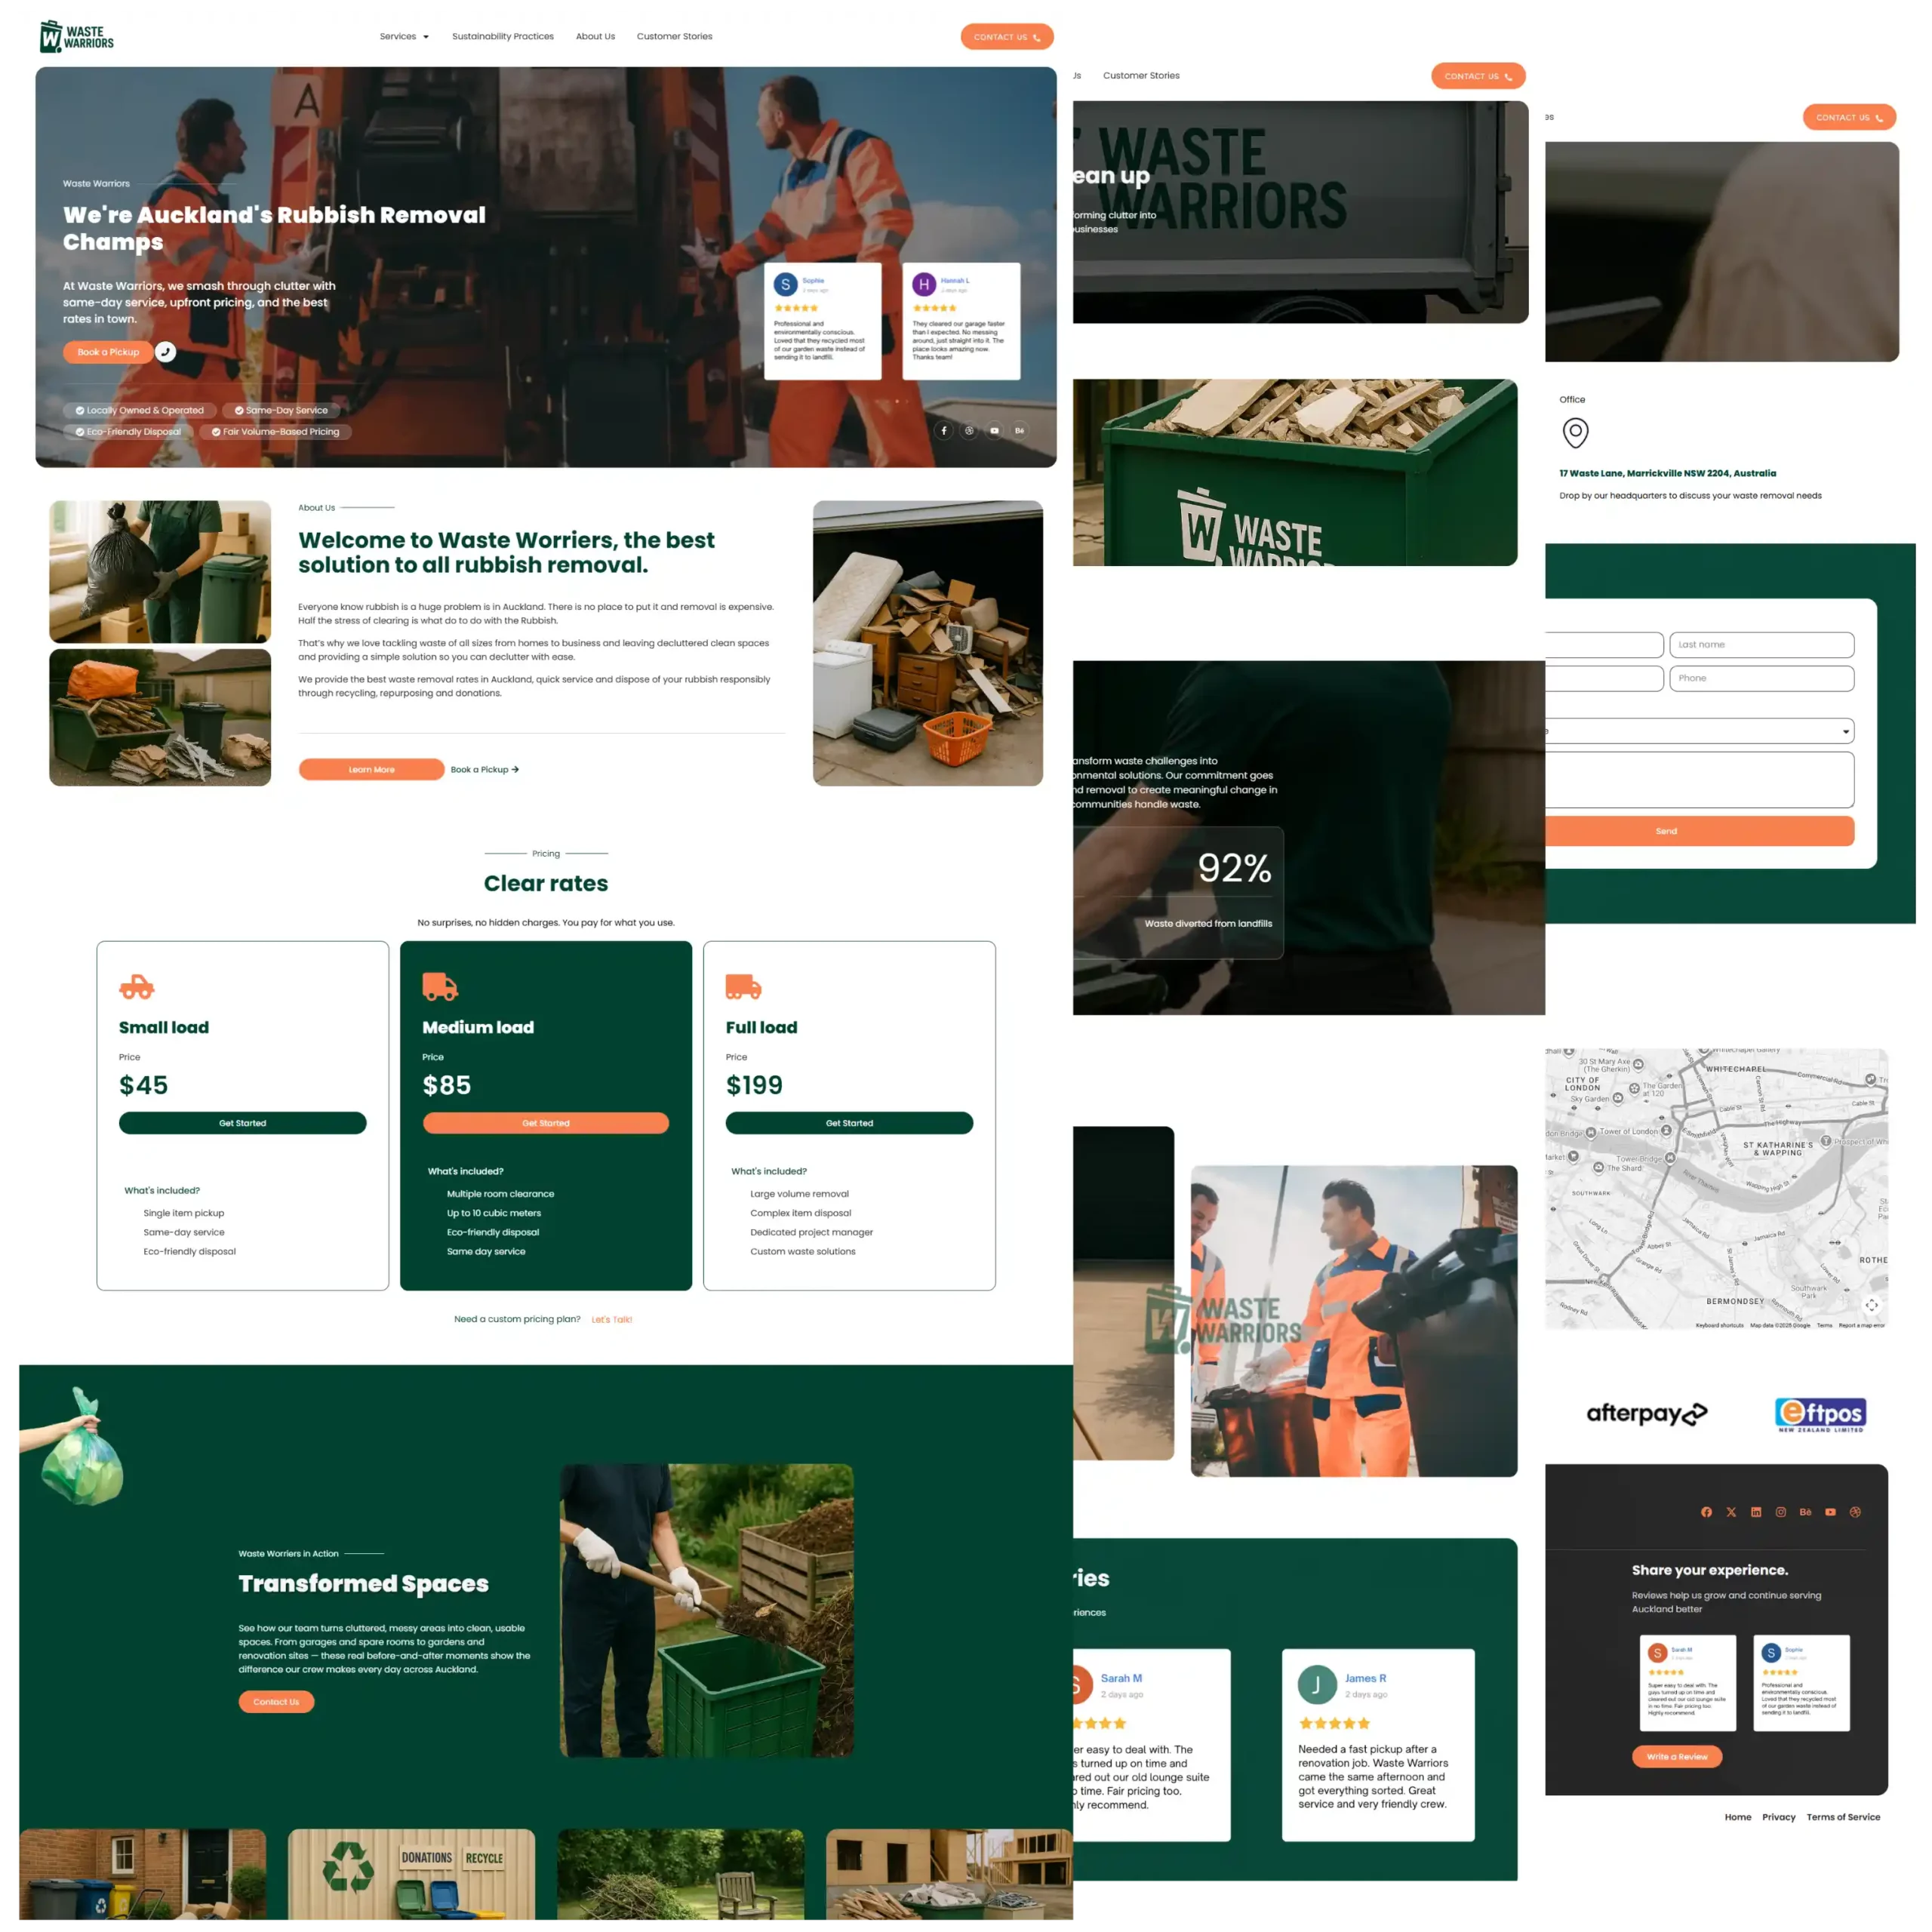Open About Us nav item
This screenshot has height=1932, width=1932.
(595, 37)
